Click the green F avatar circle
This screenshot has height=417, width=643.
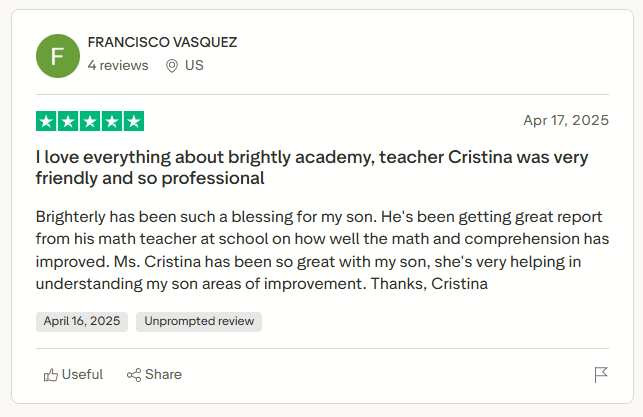[57, 55]
